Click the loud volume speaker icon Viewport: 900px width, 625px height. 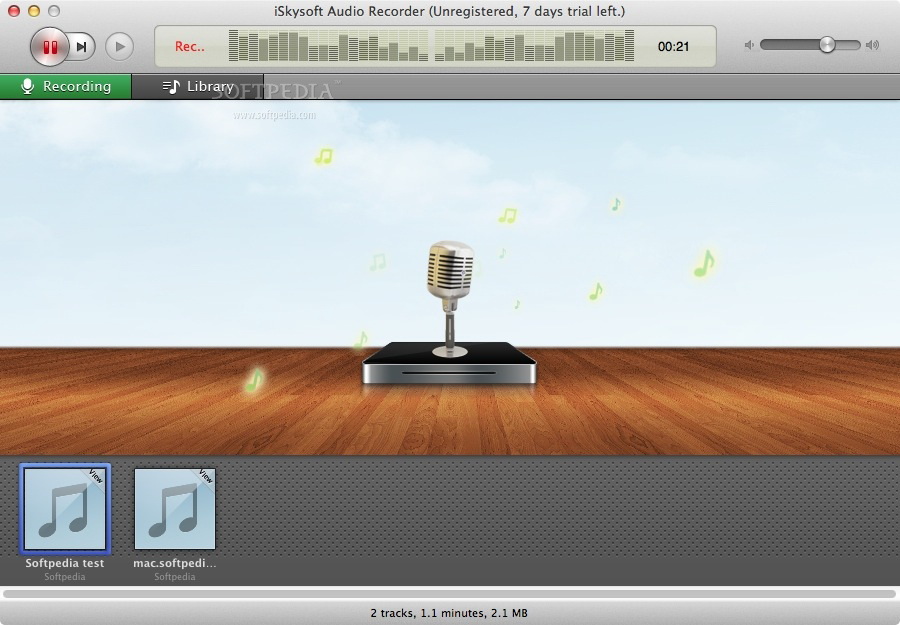[x=872, y=45]
